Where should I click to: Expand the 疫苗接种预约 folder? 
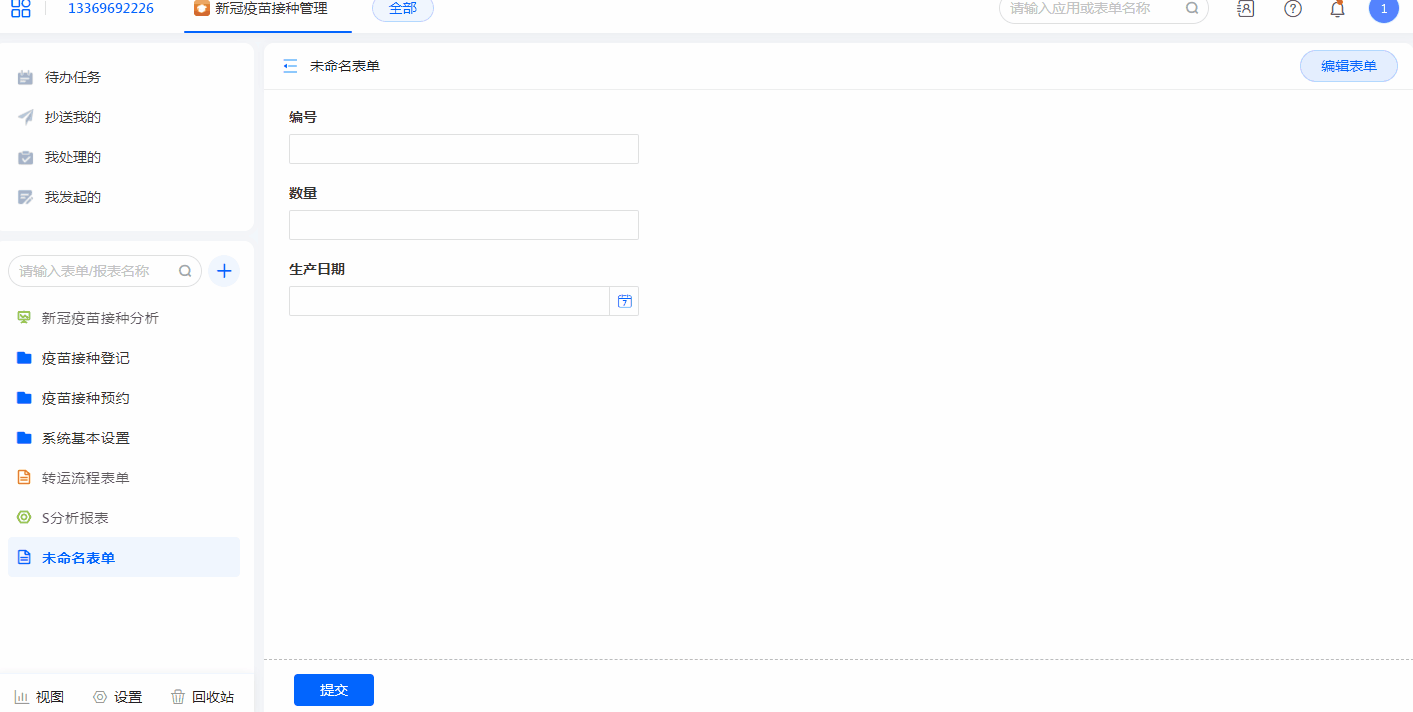(x=85, y=398)
